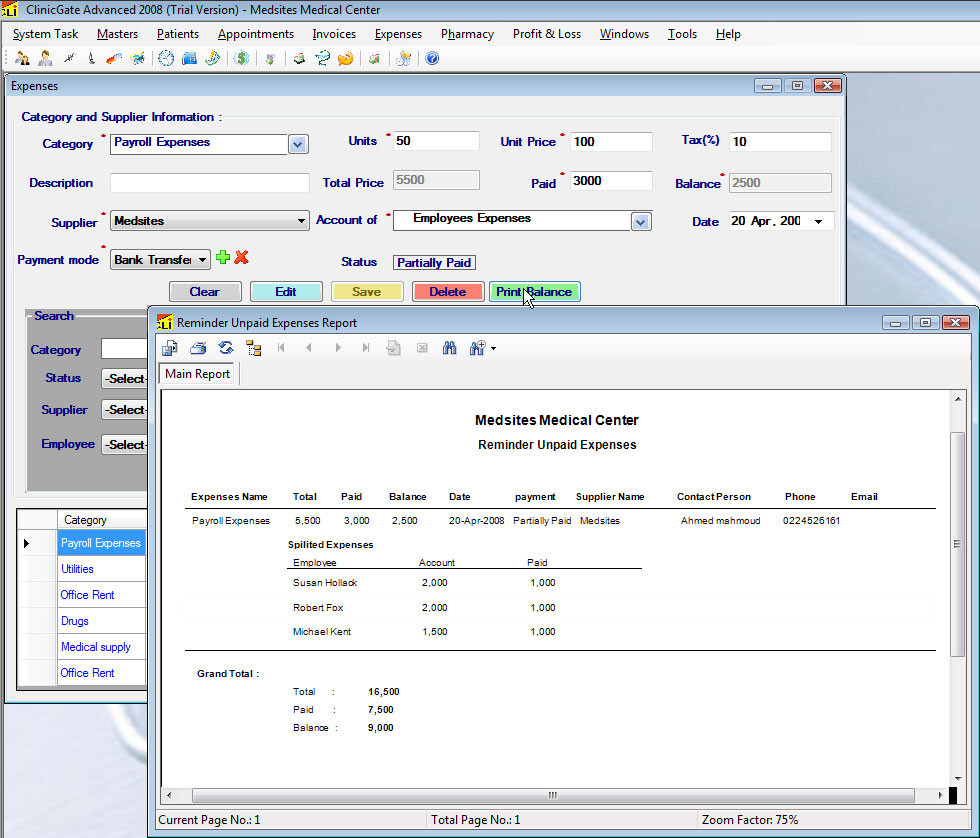Click the pharmacy snake emblem toolbar icon
The image size is (980, 838).
point(322,58)
